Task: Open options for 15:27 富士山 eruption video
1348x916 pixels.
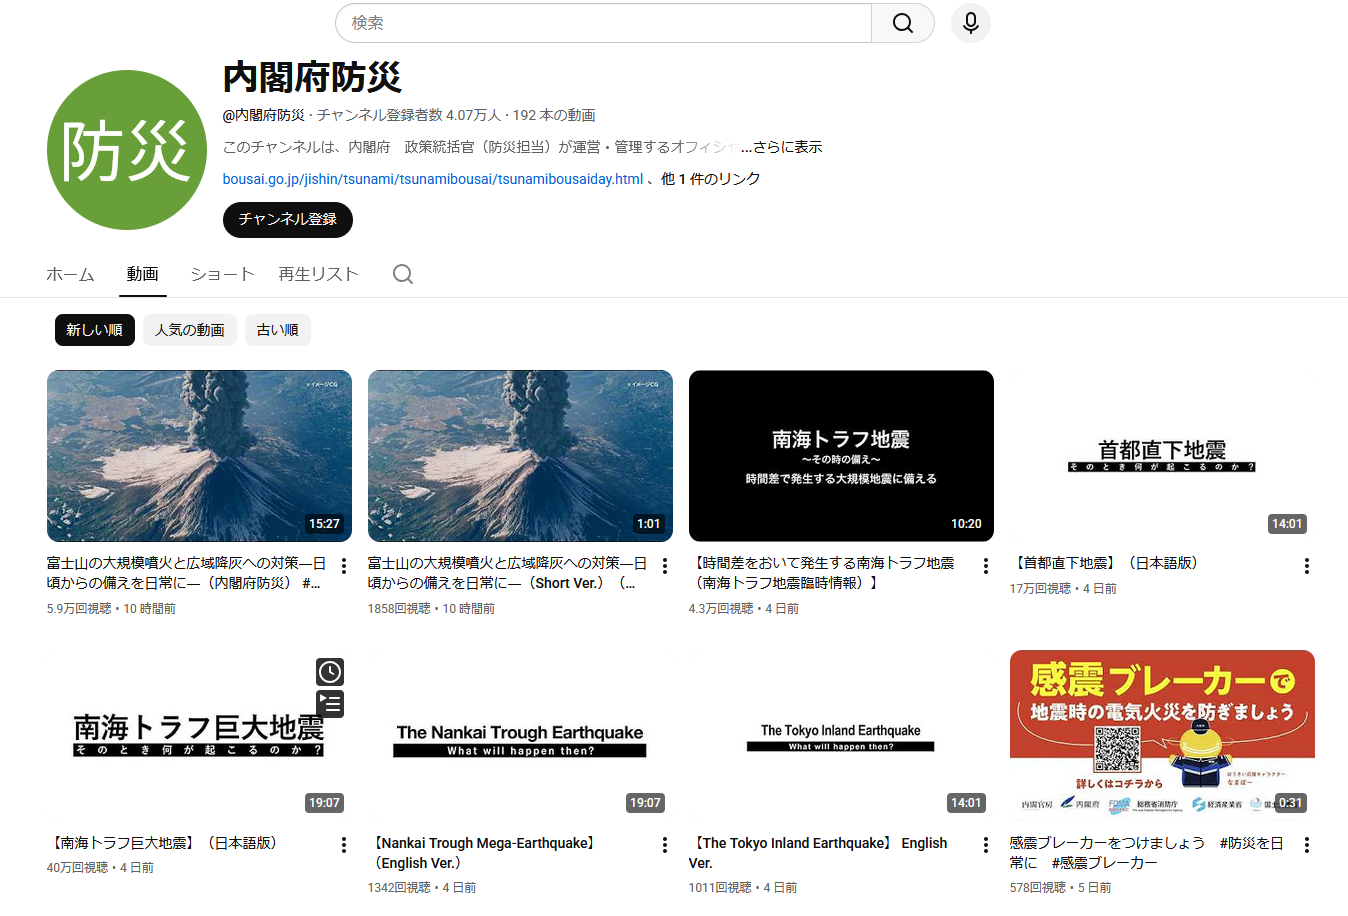Action: [343, 566]
